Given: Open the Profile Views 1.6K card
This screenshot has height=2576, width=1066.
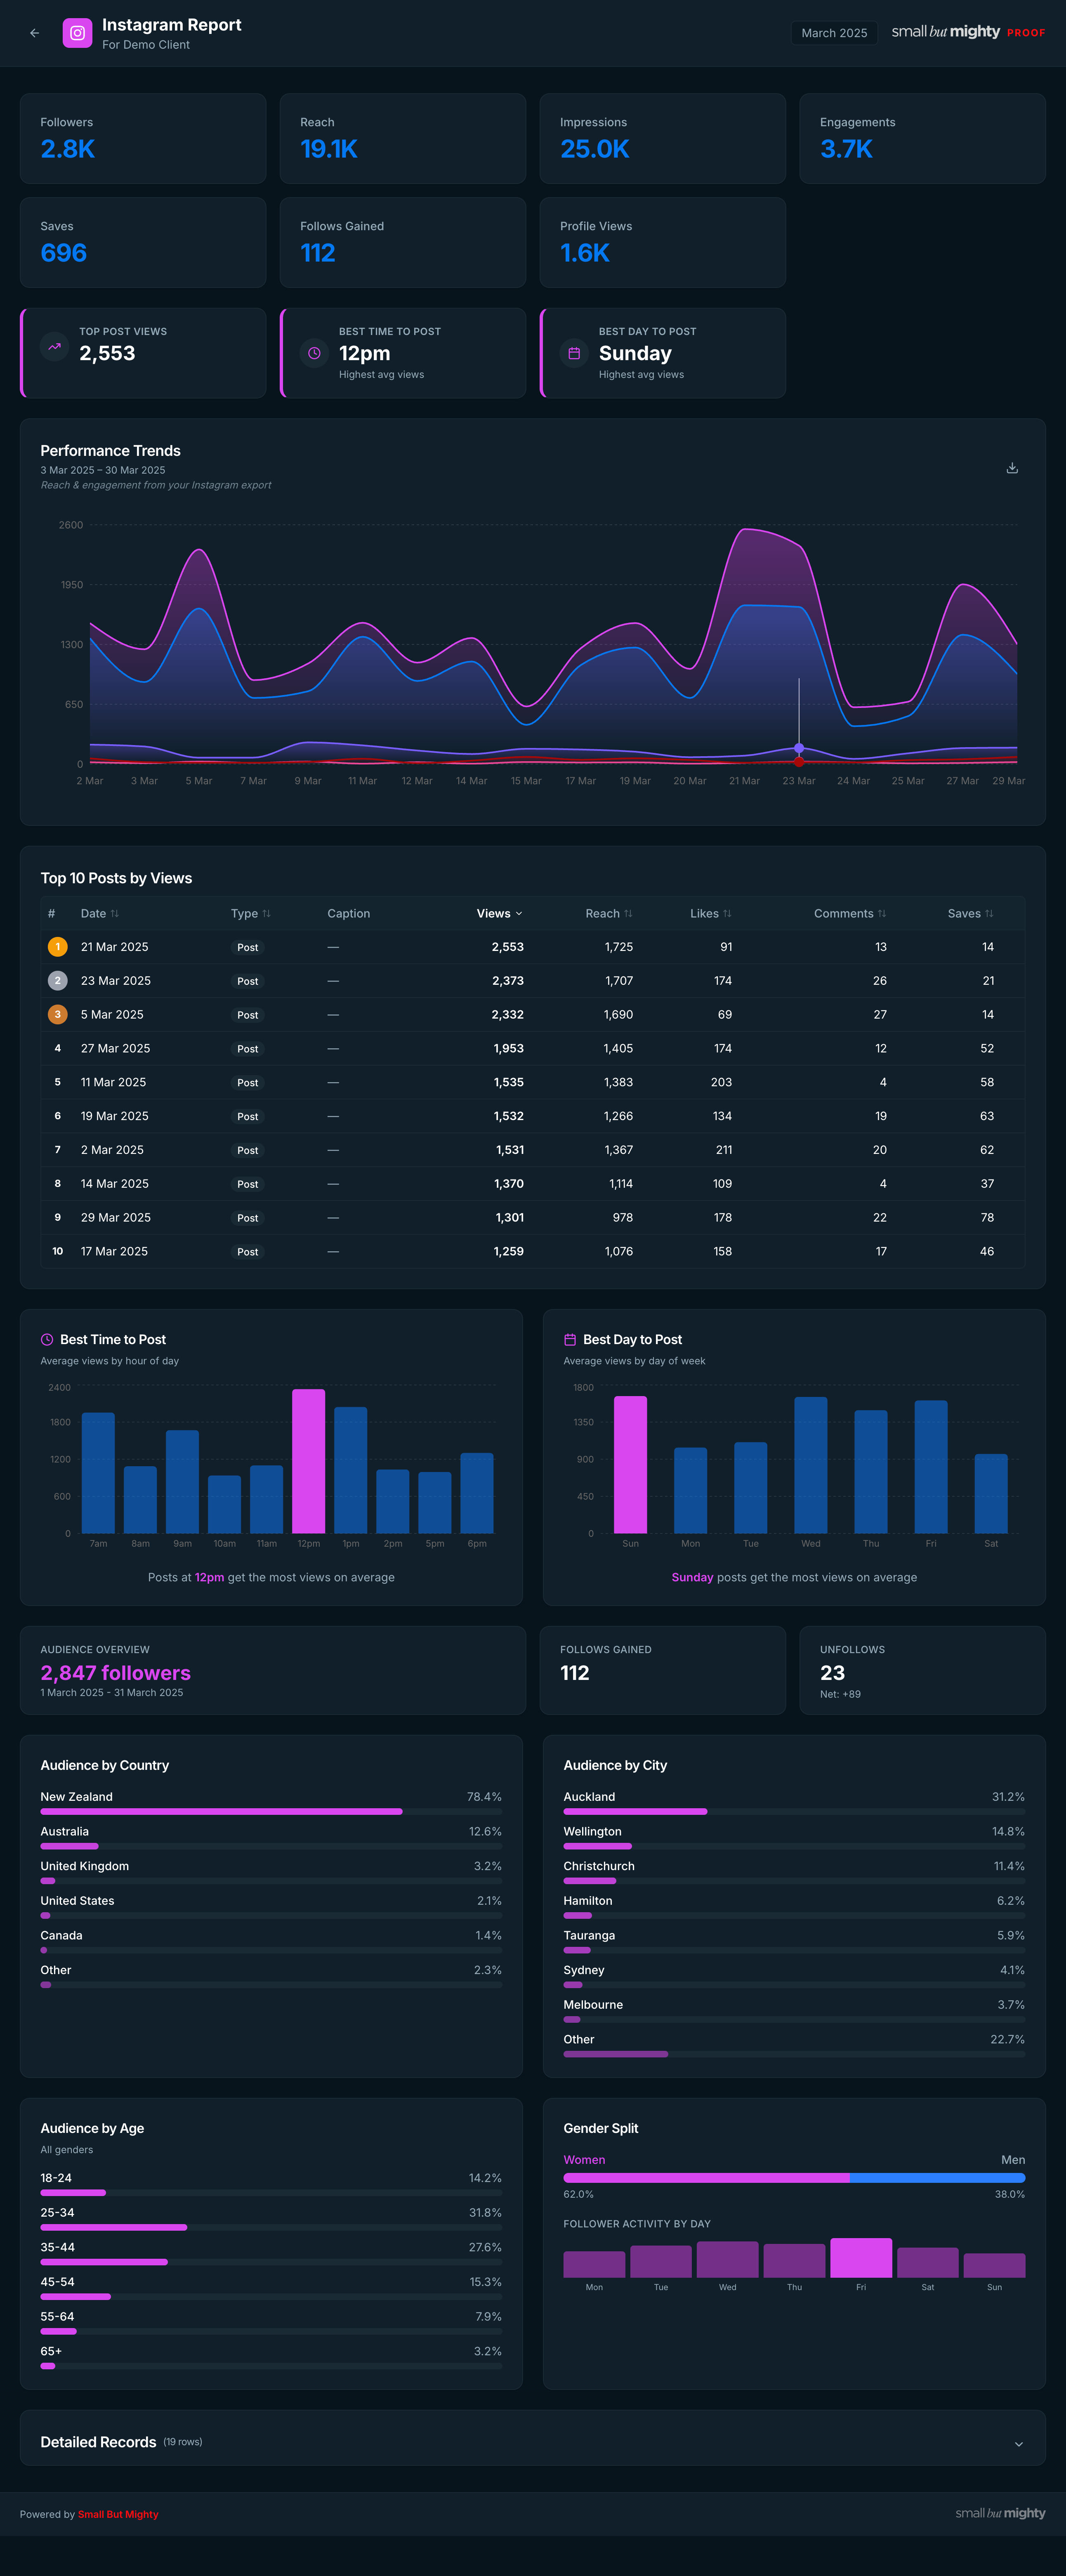Looking at the screenshot, I should coord(662,243).
